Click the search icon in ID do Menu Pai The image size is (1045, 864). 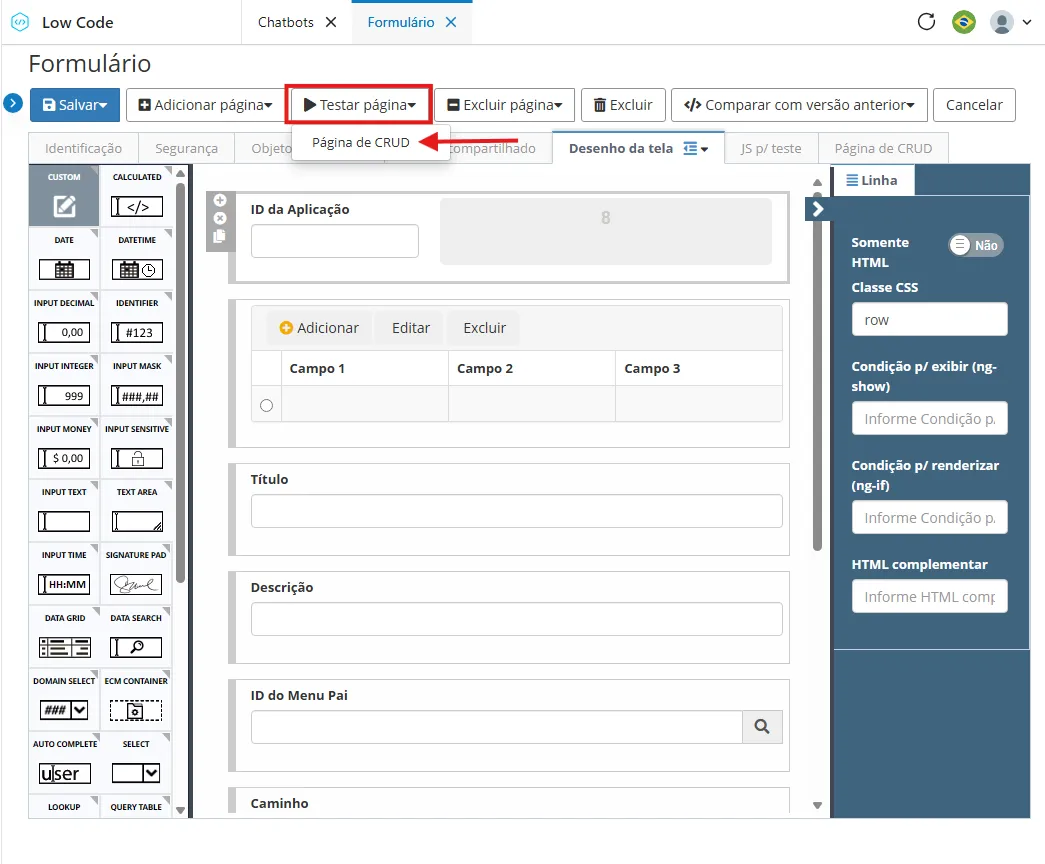762,727
